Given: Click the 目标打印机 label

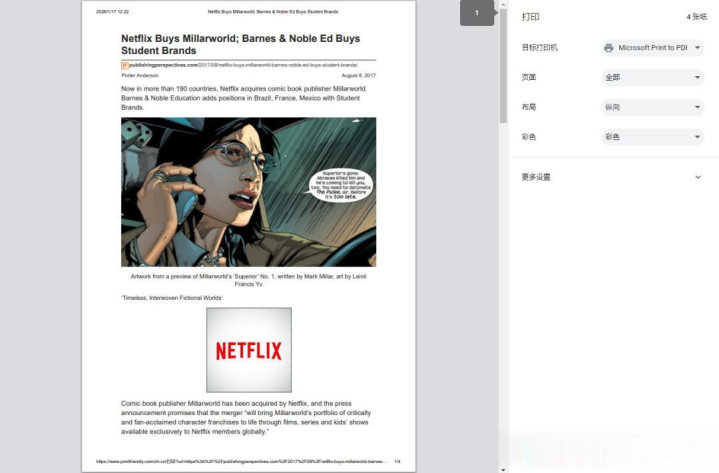Looking at the screenshot, I should pos(540,48).
